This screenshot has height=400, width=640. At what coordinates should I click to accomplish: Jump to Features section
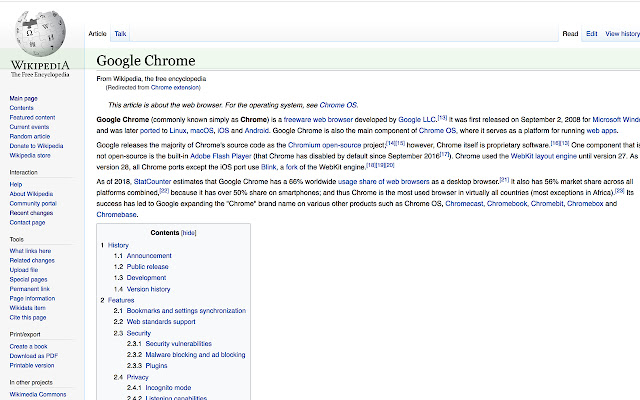pos(121,300)
